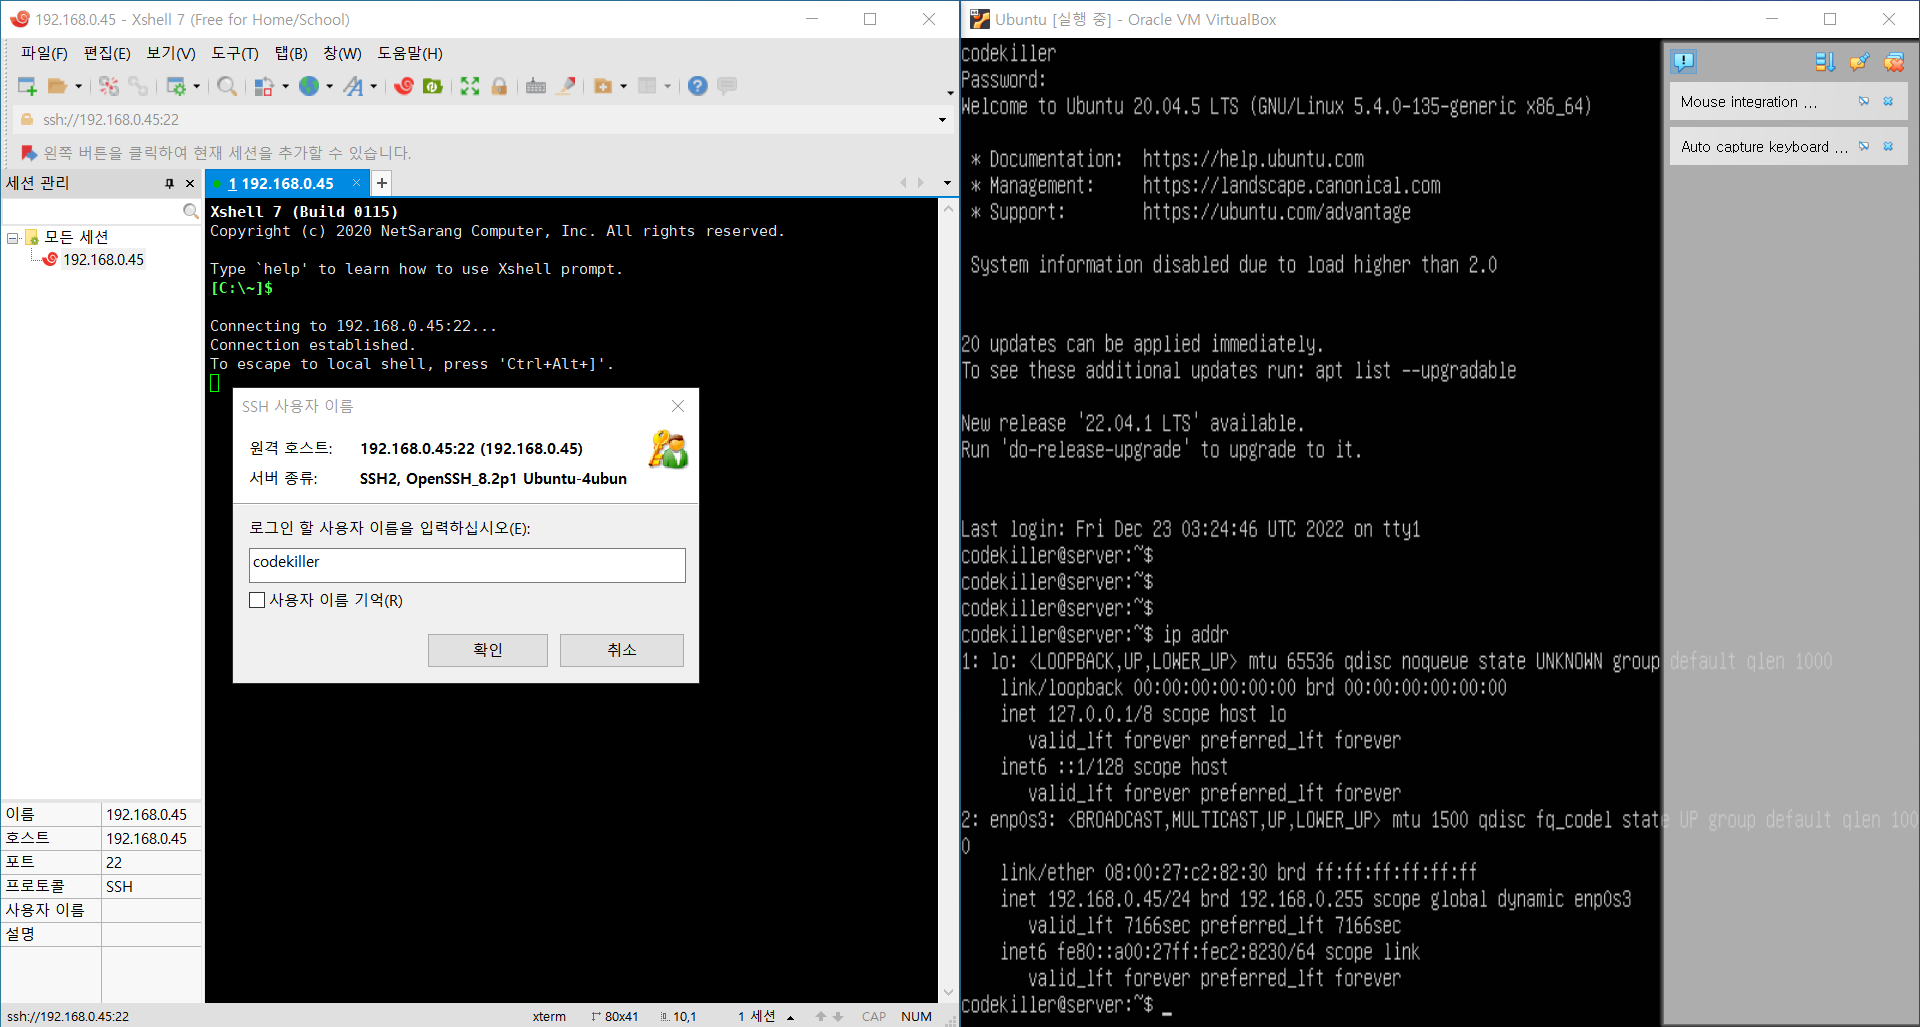Collapse the 모든 세션 tree node
This screenshot has height=1027, width=1920.
point(12,237)
